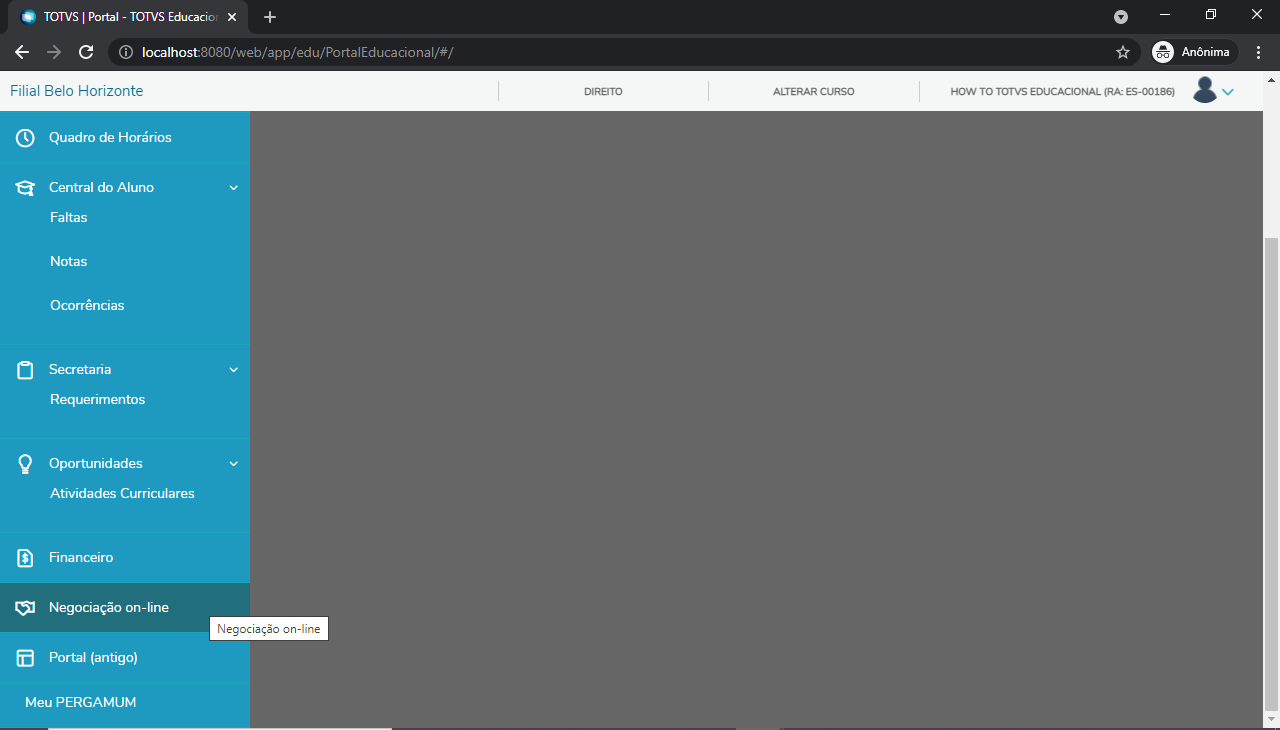Expand the user account dropdown arrow
This screenshot has width=1280, height=730.
1228,92
